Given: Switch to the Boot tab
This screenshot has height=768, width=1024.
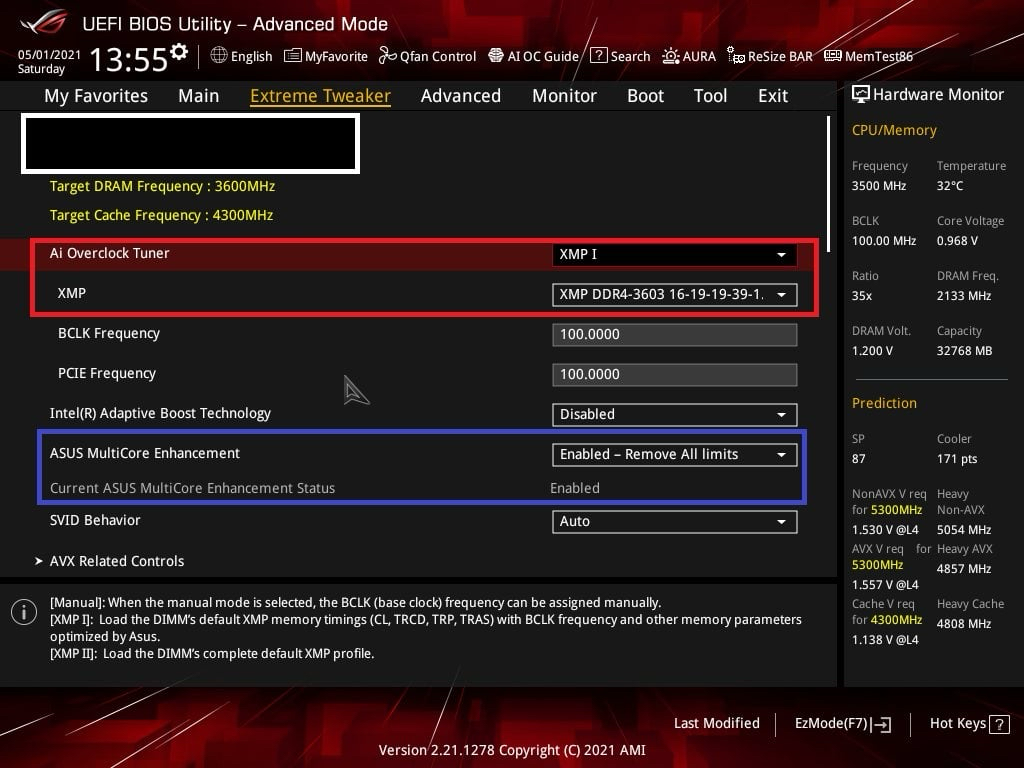Looking at the screenshot, I should (645, 96).
